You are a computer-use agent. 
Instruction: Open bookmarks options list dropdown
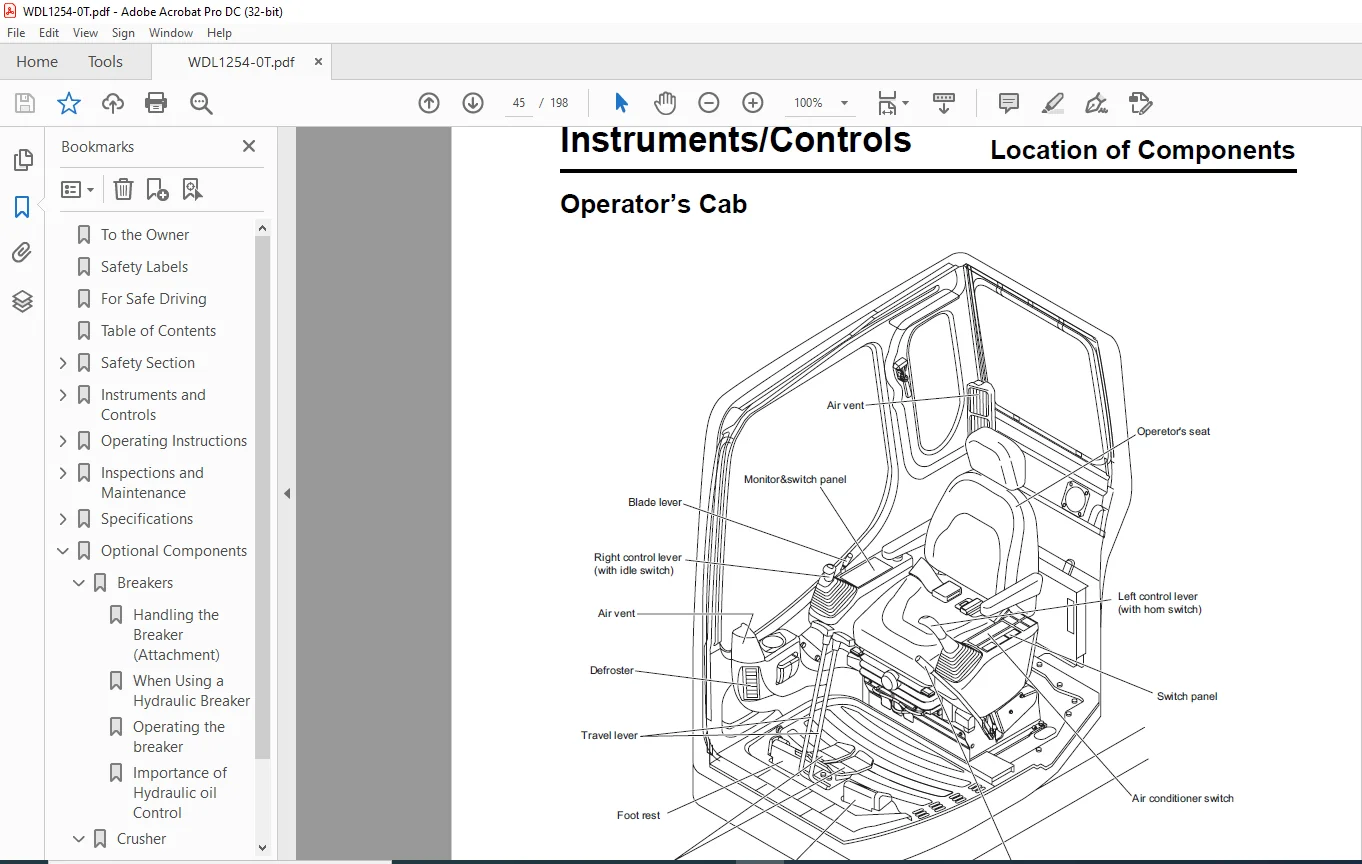coord(78,189)
